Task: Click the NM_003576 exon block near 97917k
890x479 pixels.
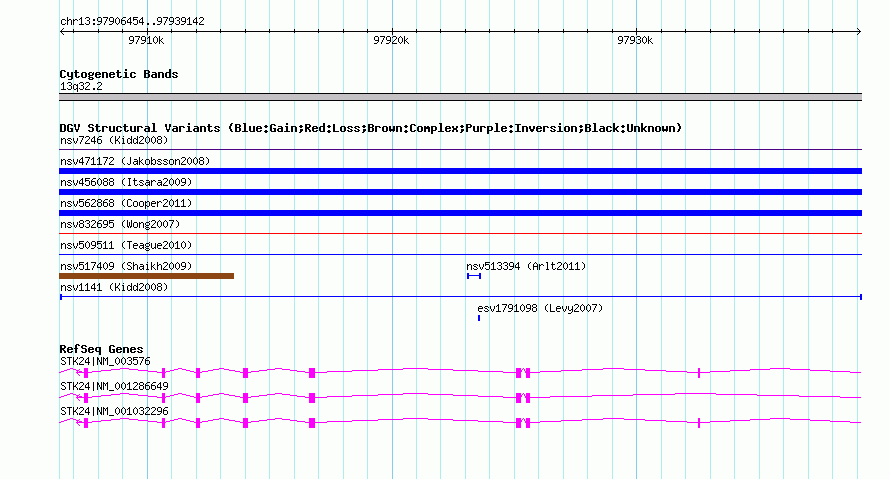Action: point(312,373)
